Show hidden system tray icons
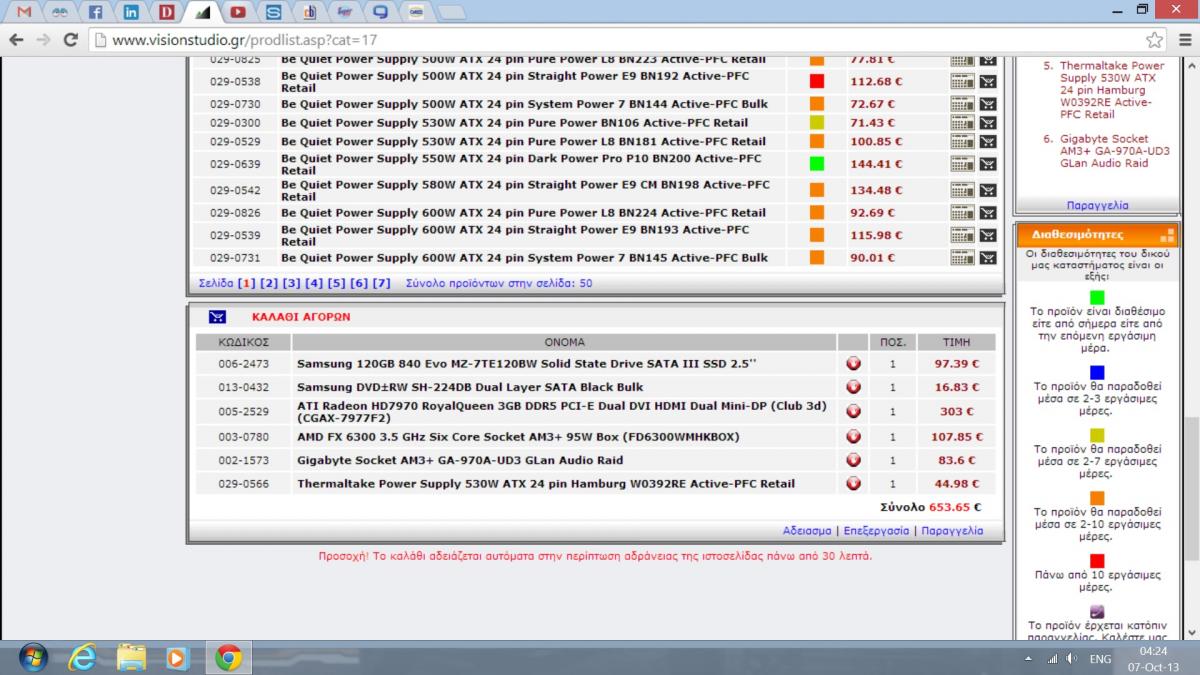This screenshot has height=675, width=1200. tap(1028, 659)
